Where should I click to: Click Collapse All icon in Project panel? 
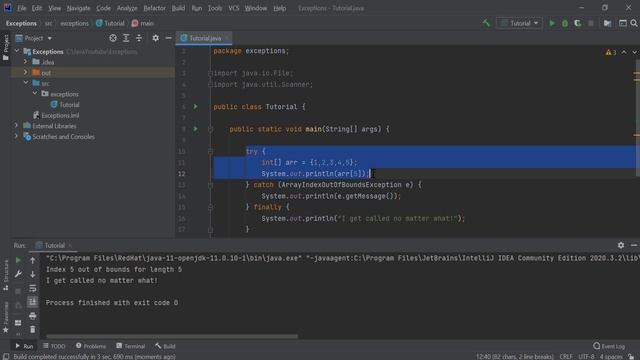point(139,38)
